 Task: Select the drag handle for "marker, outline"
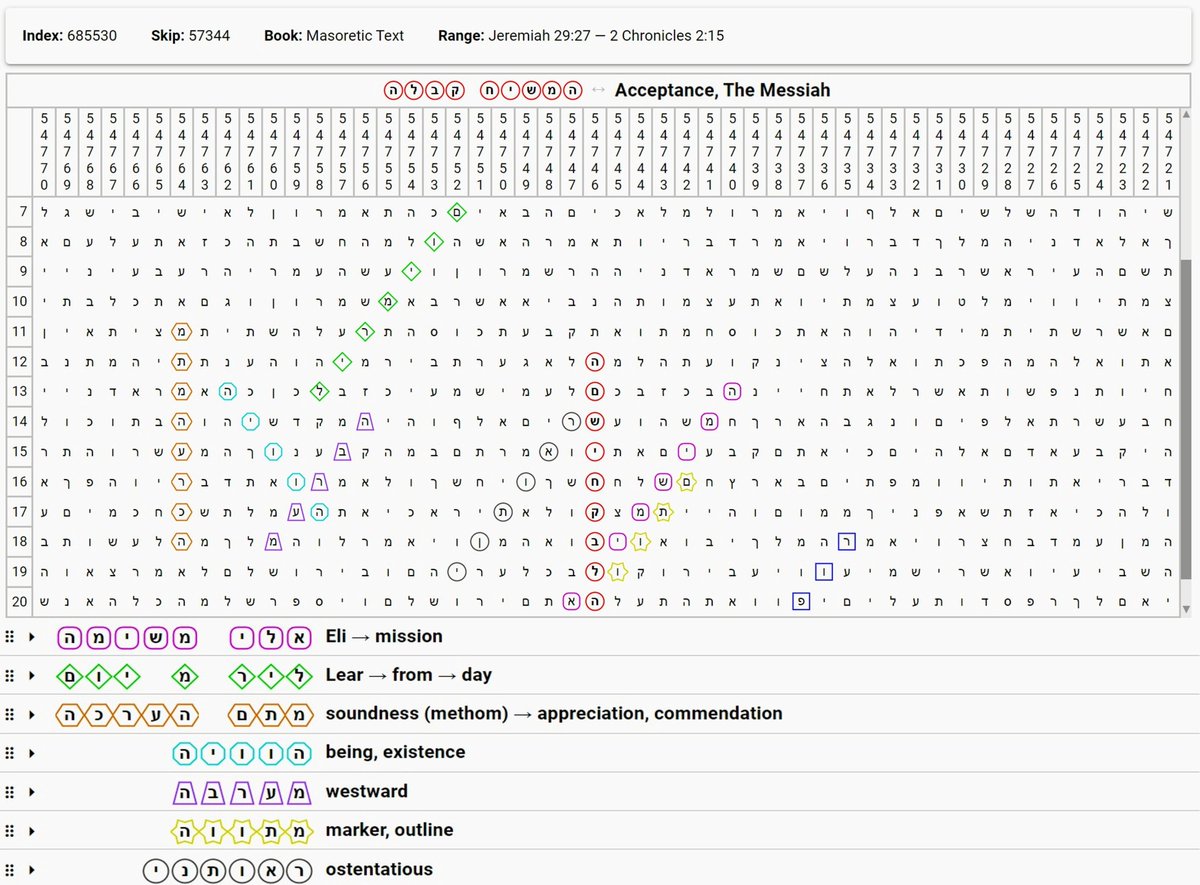(10, 830)
